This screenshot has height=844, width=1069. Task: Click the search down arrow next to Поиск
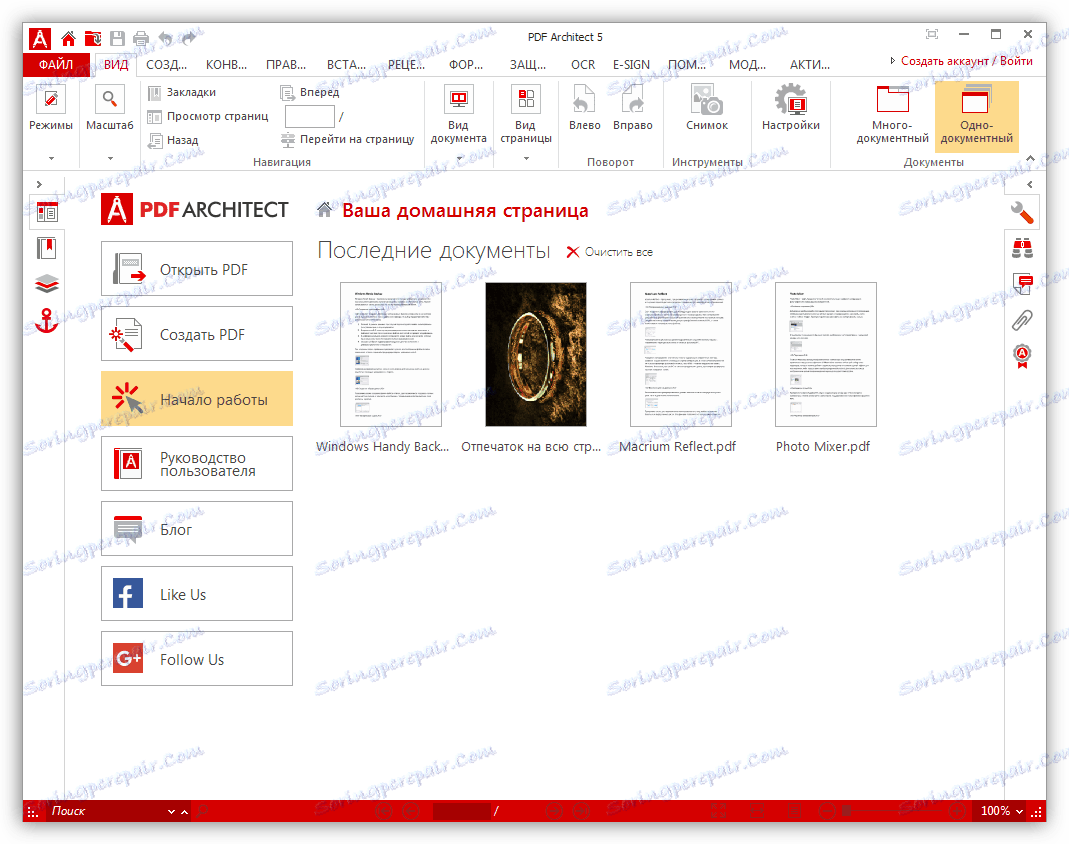pyautogui.click(x=172, y=811)
